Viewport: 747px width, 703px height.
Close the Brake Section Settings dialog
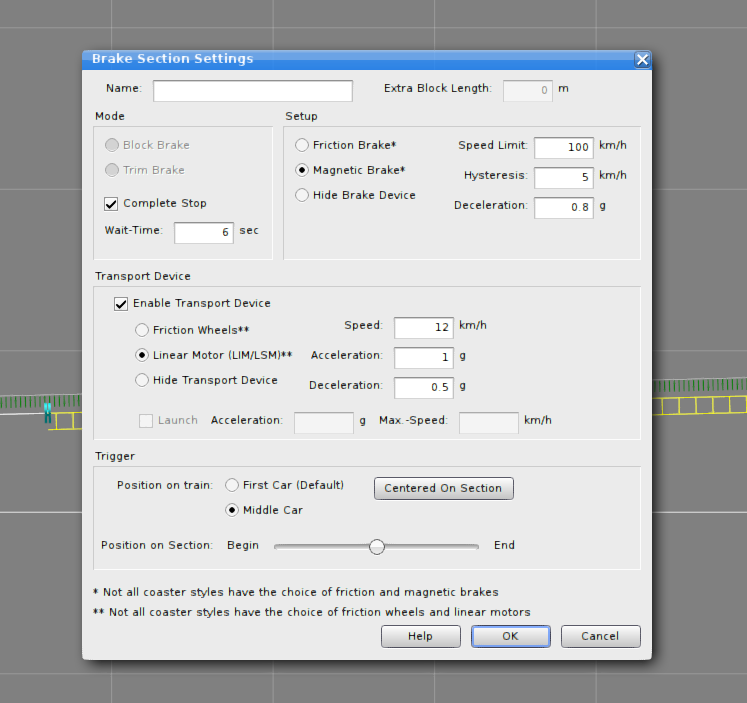pos(642,59)
